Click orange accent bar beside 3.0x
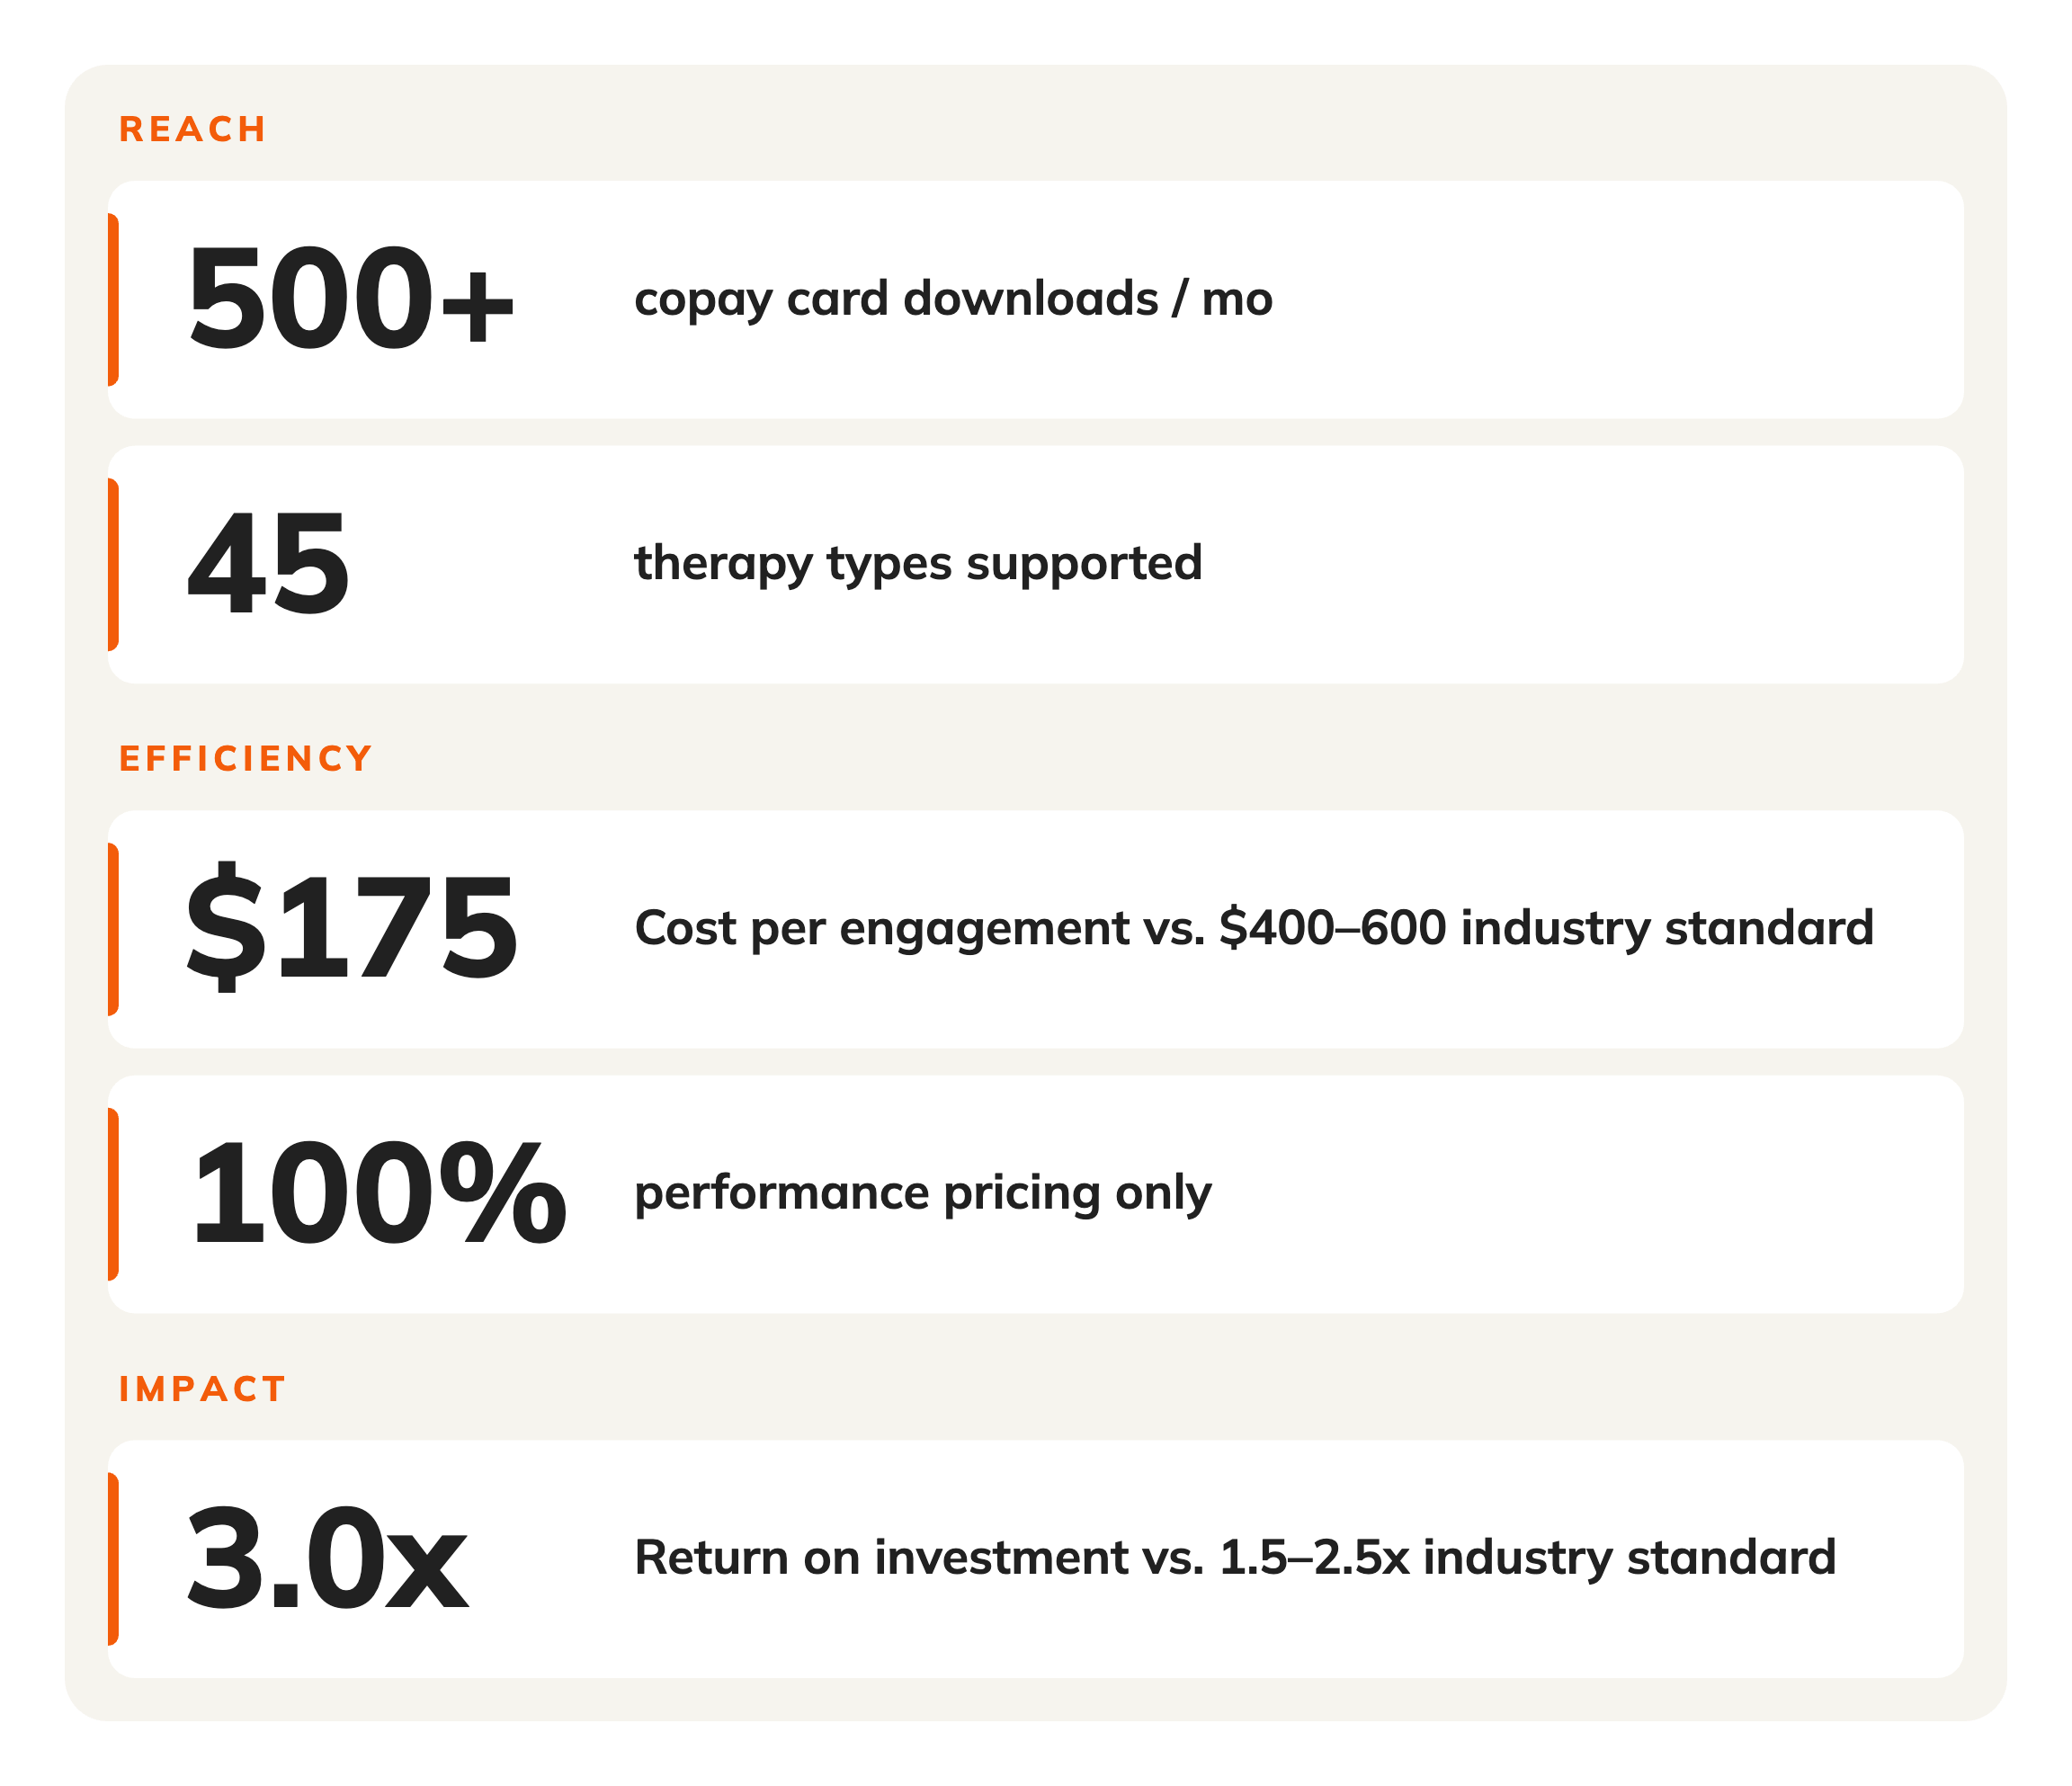The image size is (2072, 1786). coord(113,1559)
